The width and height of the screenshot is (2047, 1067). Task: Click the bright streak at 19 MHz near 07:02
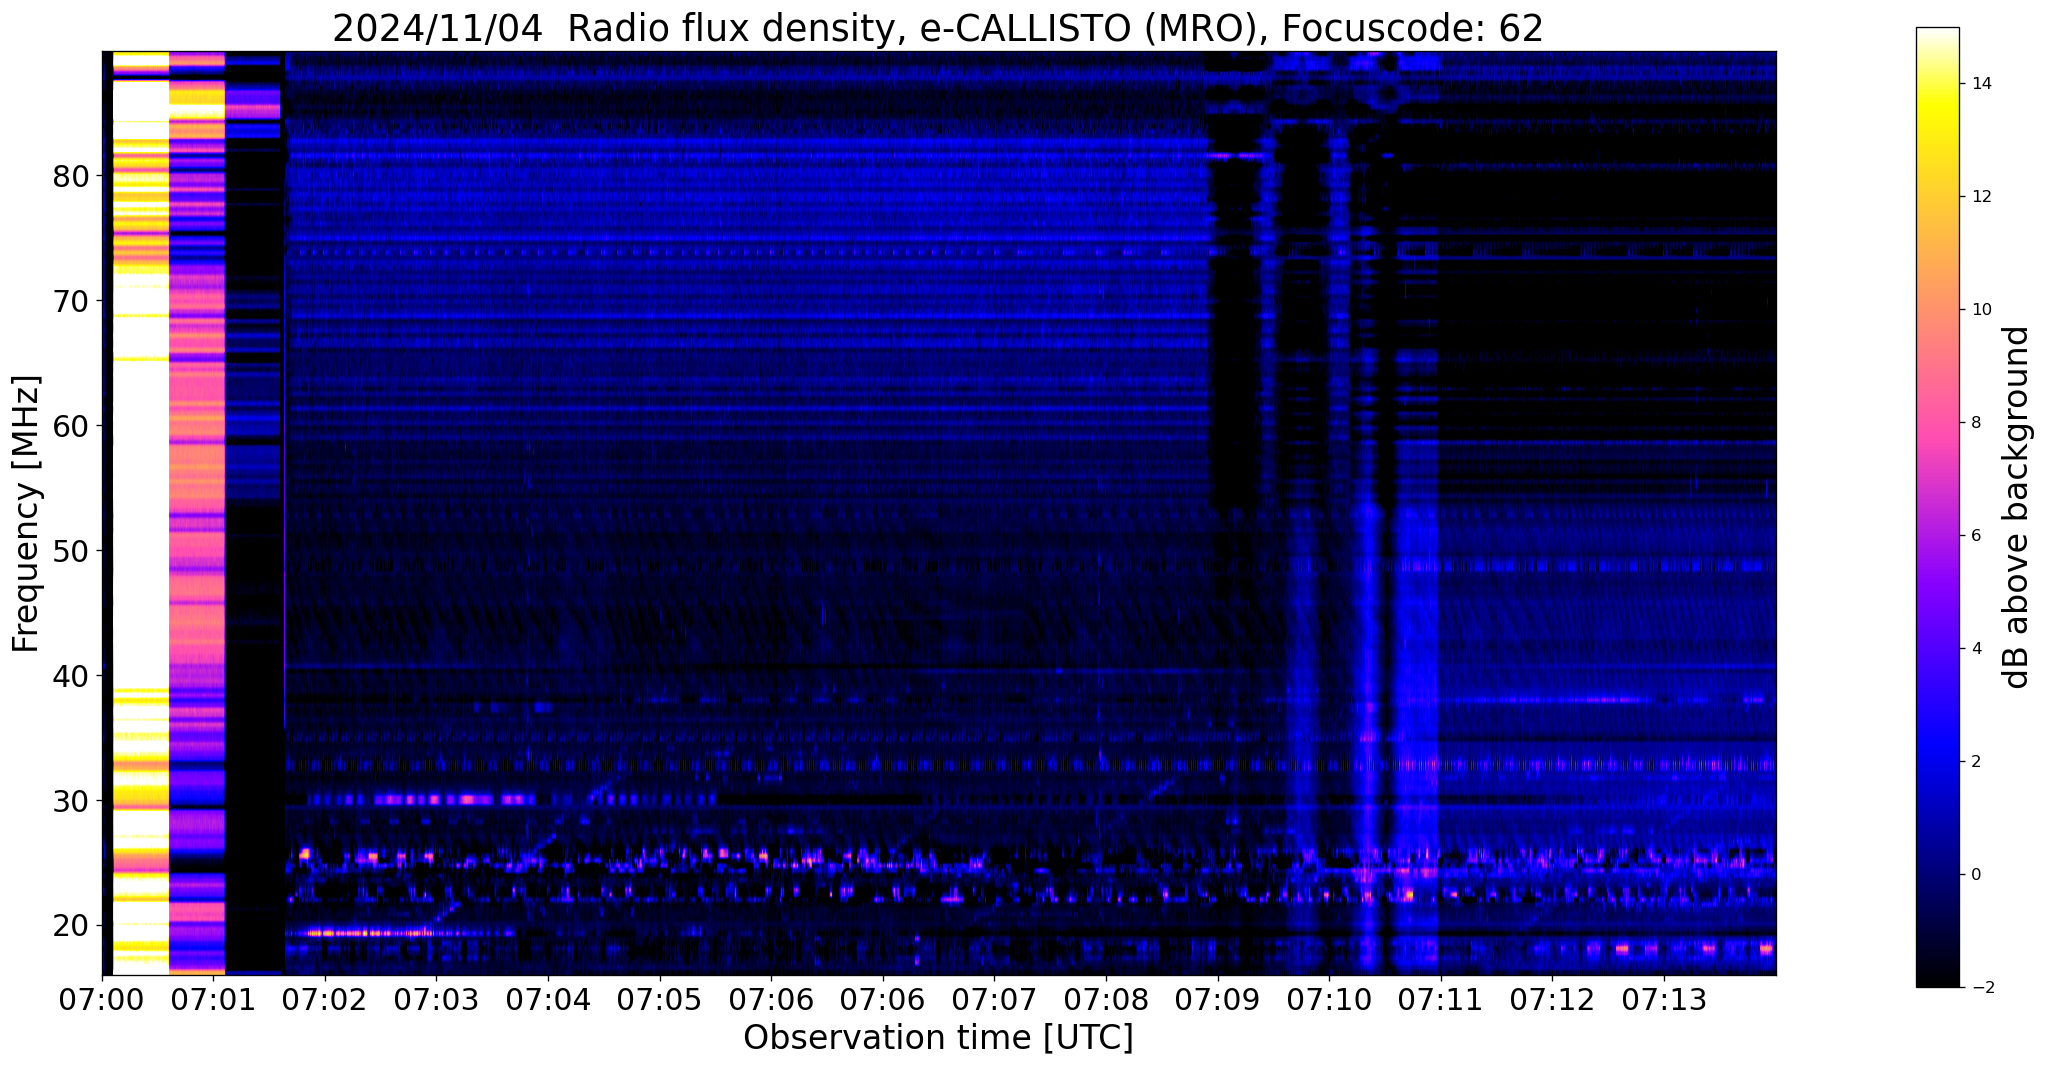pyautogui.click(x=370, y=933)
